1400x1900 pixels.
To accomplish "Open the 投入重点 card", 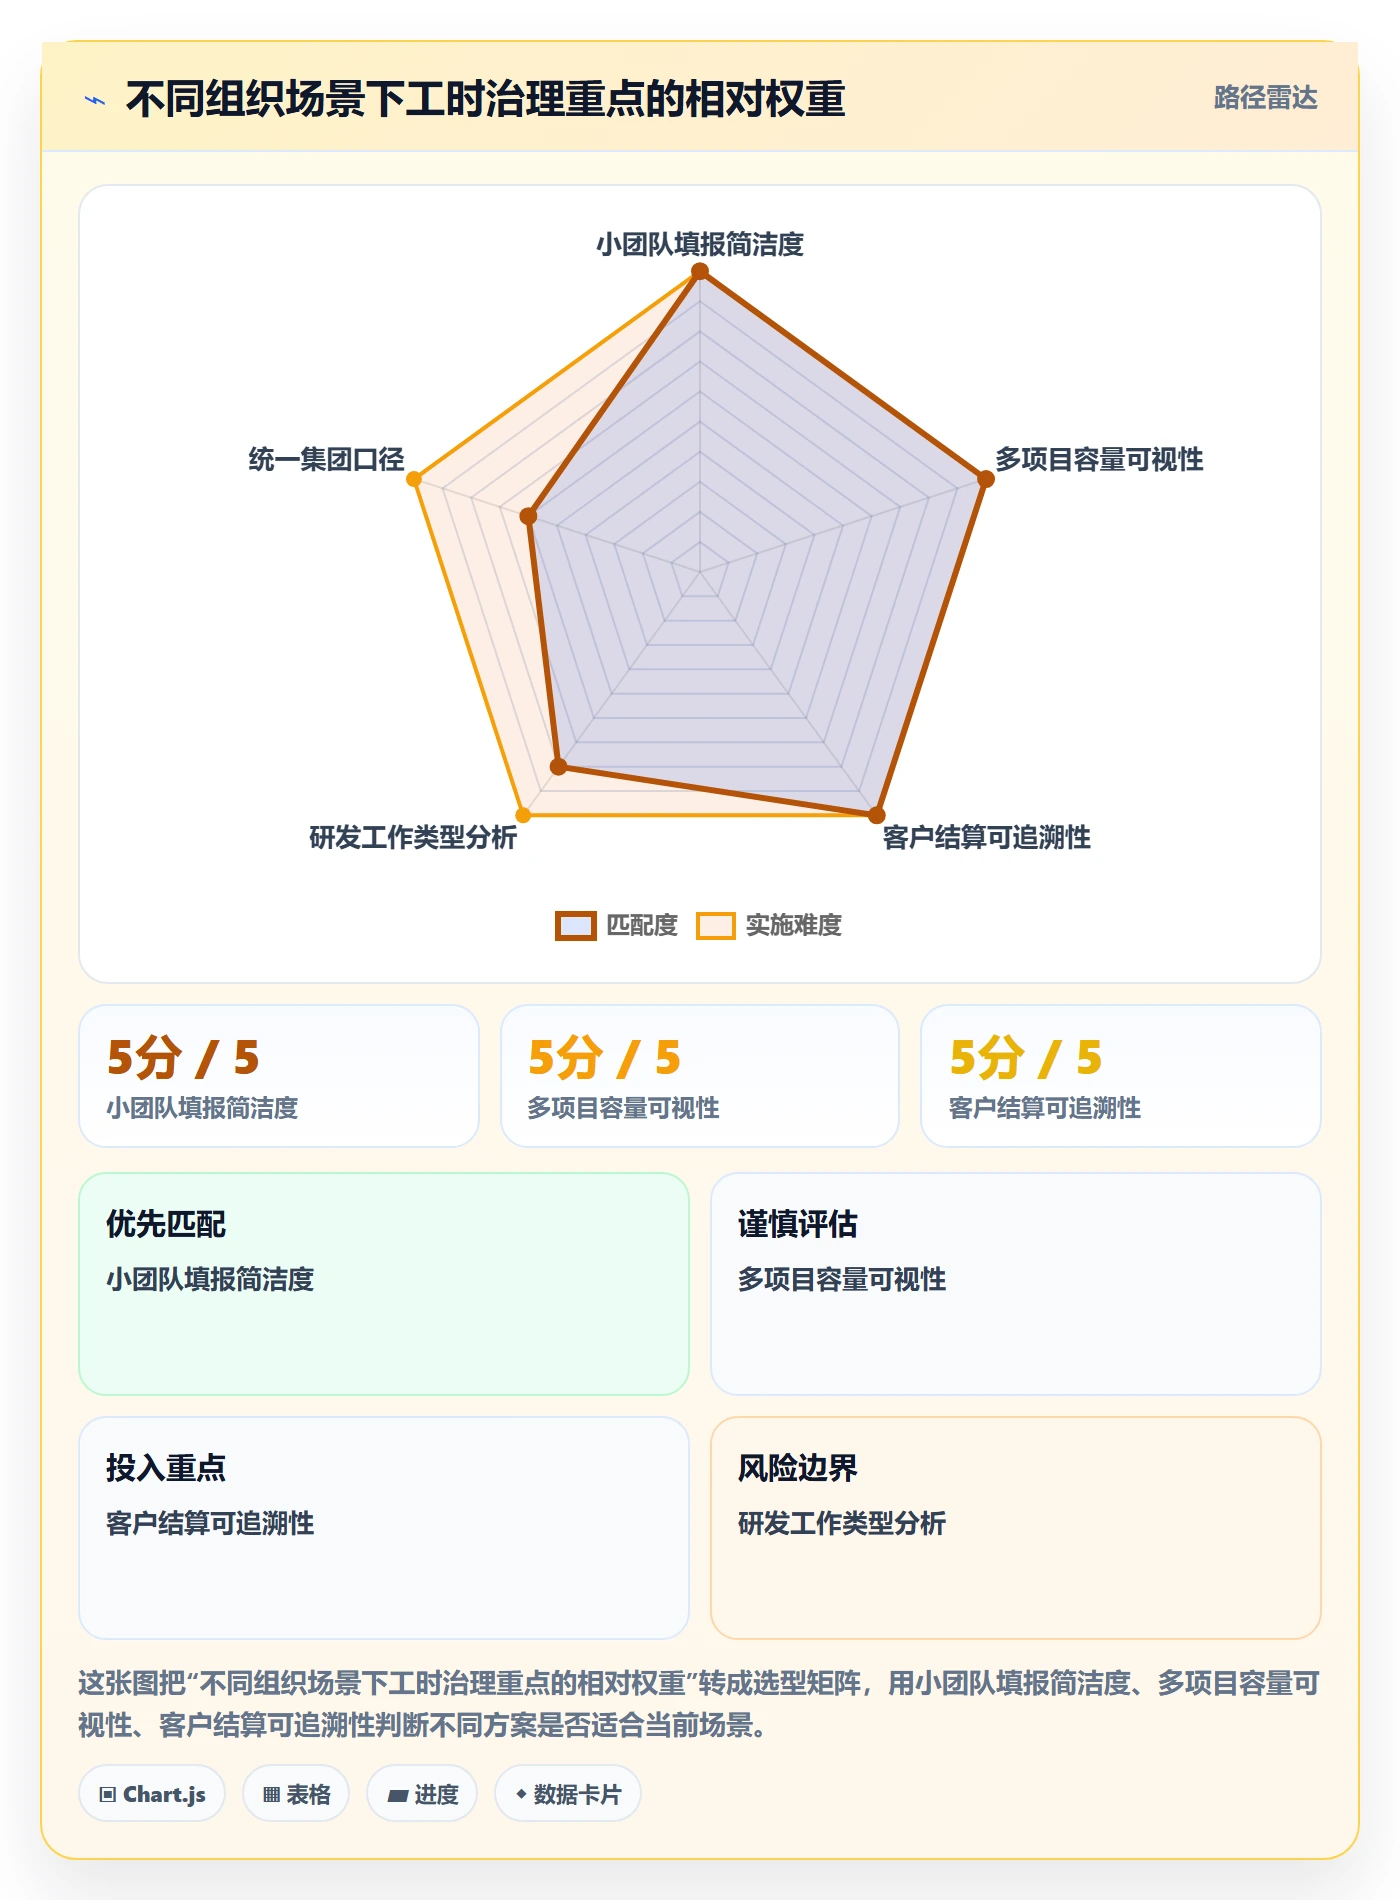I will (x=384, y=1528).
